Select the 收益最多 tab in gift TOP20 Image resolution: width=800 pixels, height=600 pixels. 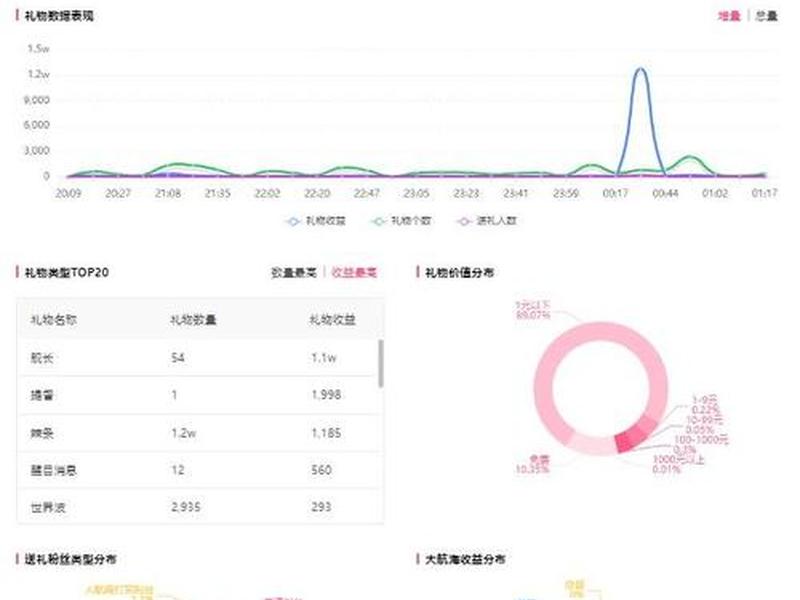pos(354,273)
